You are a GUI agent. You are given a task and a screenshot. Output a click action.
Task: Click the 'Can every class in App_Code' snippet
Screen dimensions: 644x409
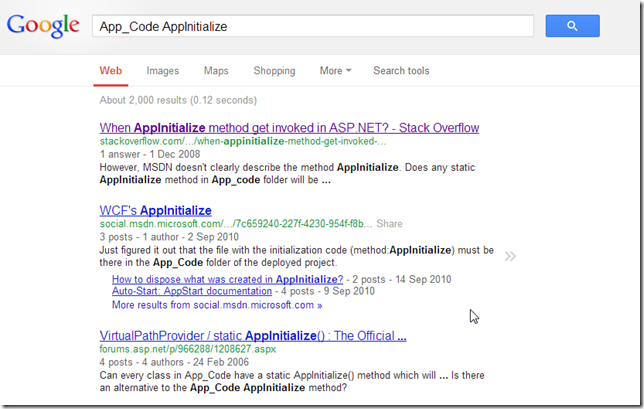click(x=292, y=381)
